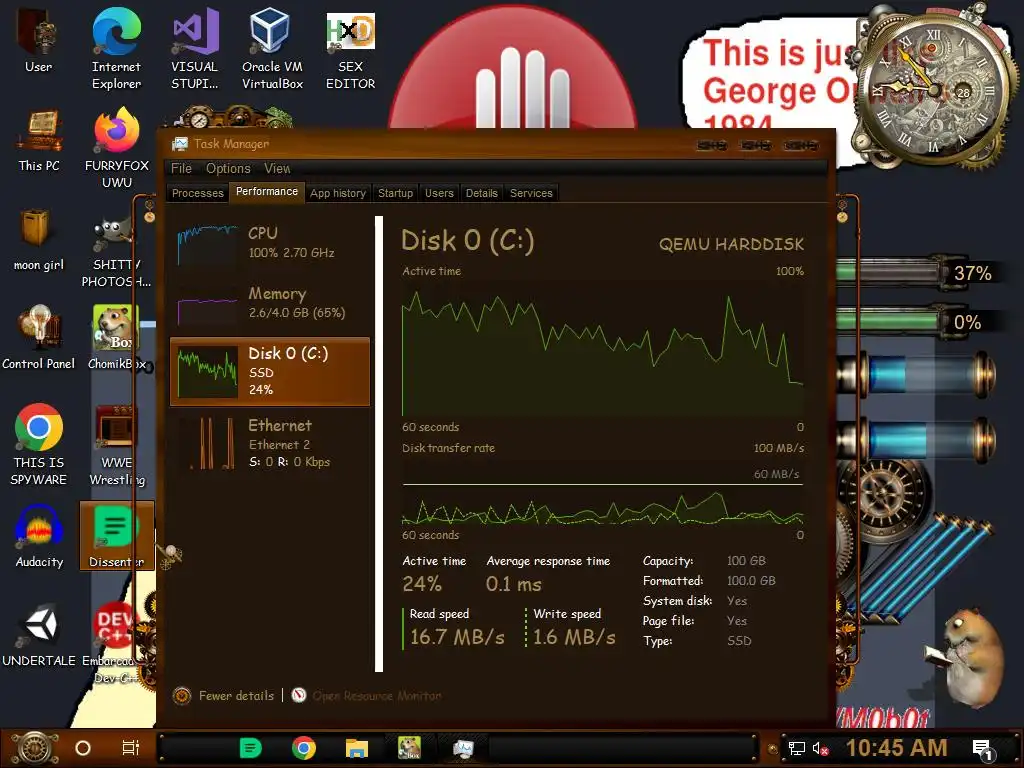1024x768 pixels.
Task: Click the Capacity 100 GB value
Action: tap(746, 561)
